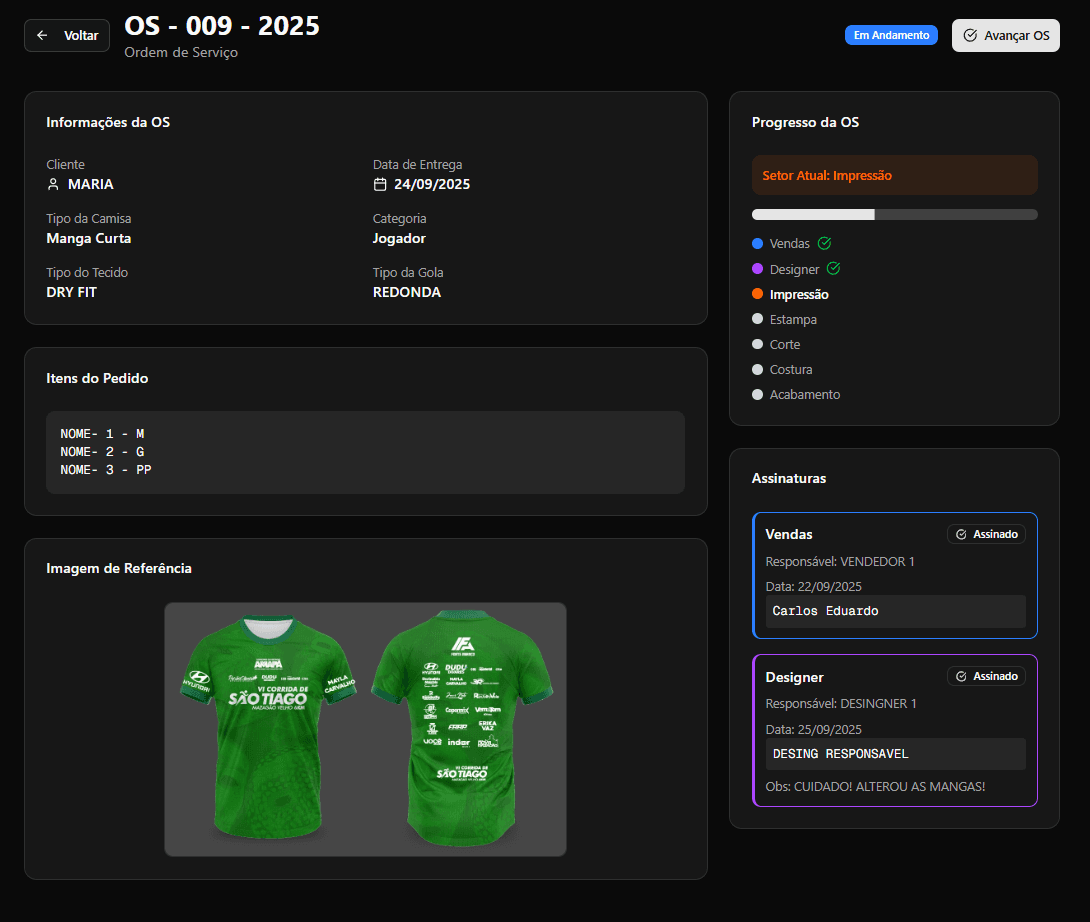
Task: Click the green checkmark next to Designer step
Action: (833, 269)
